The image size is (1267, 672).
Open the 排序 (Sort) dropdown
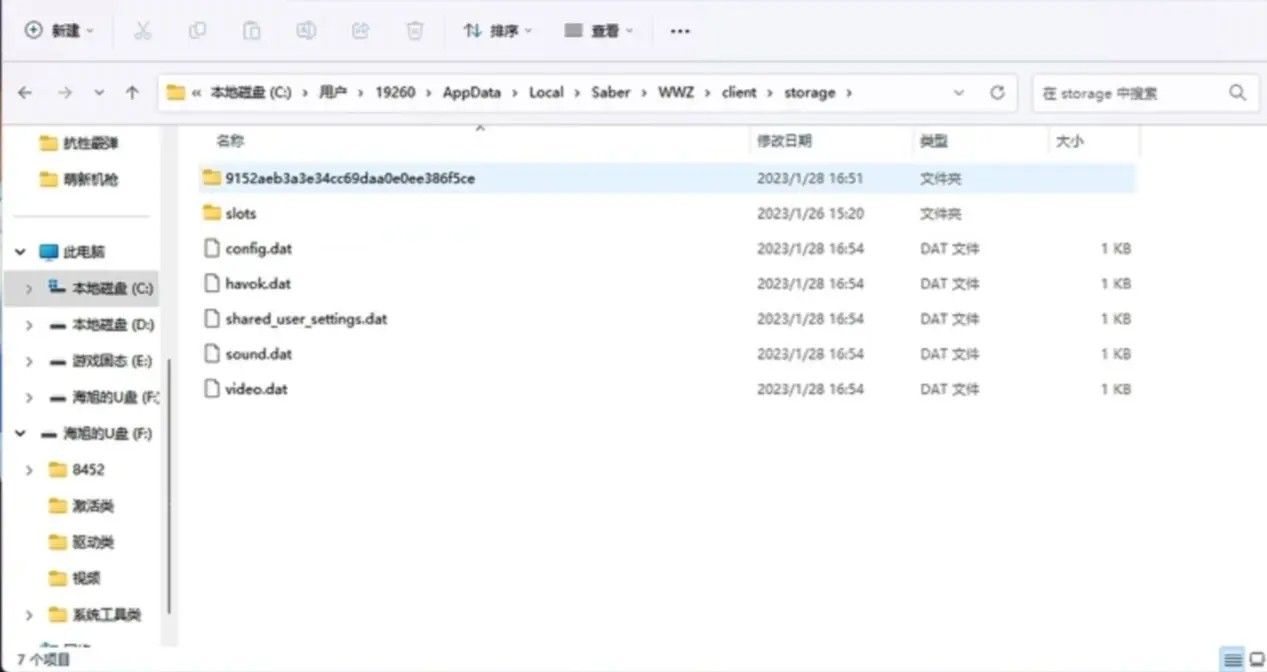click(497, 31)
